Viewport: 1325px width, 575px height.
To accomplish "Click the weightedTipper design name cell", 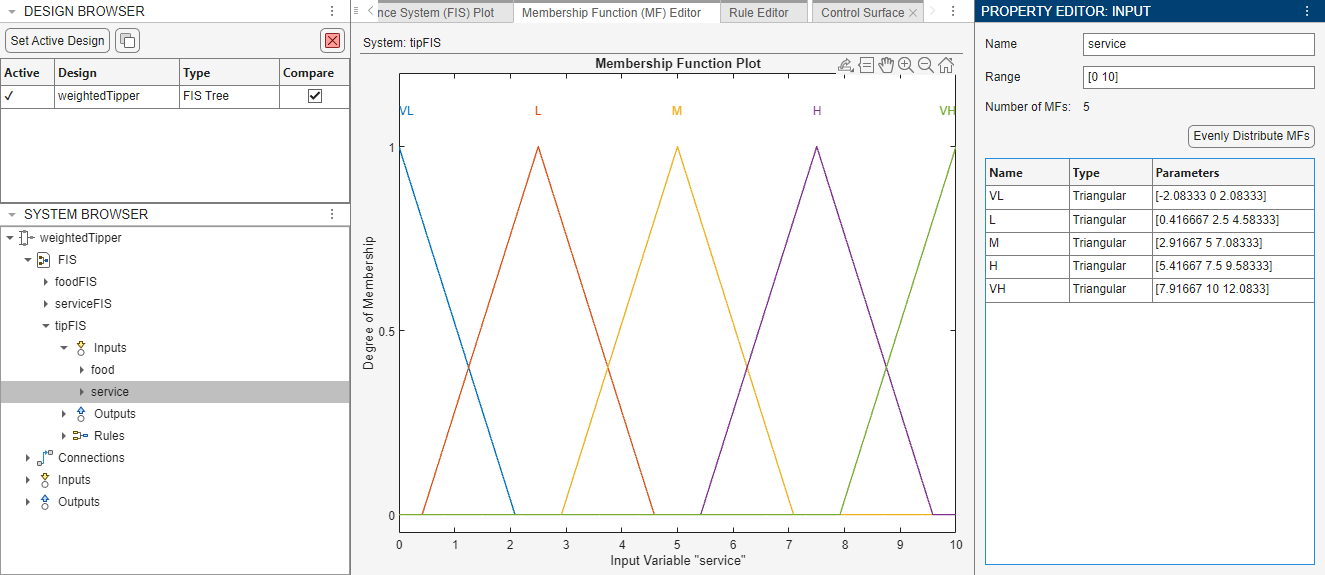I will (117, 96).
